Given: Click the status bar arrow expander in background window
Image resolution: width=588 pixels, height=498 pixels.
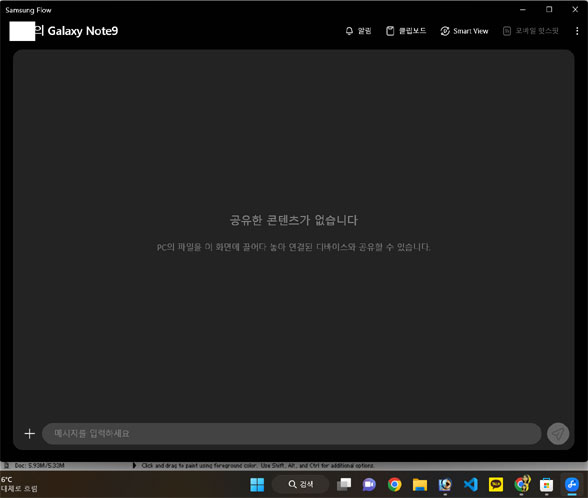Looking at the screenshot, I should [135, 465].
